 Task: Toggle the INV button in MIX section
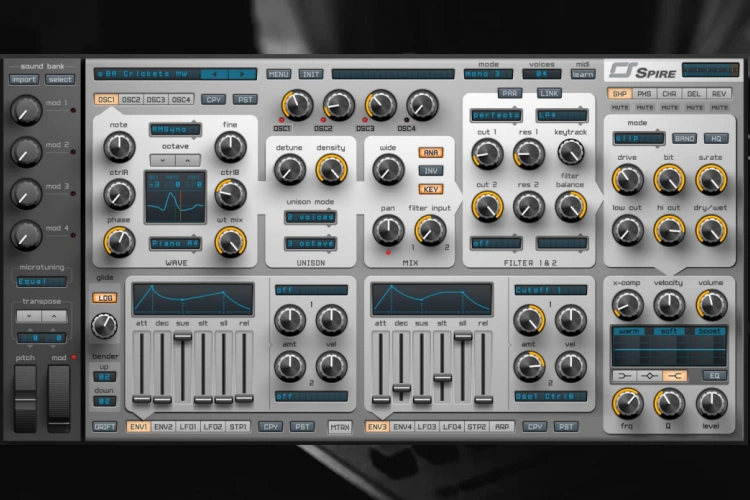point(430,171)
